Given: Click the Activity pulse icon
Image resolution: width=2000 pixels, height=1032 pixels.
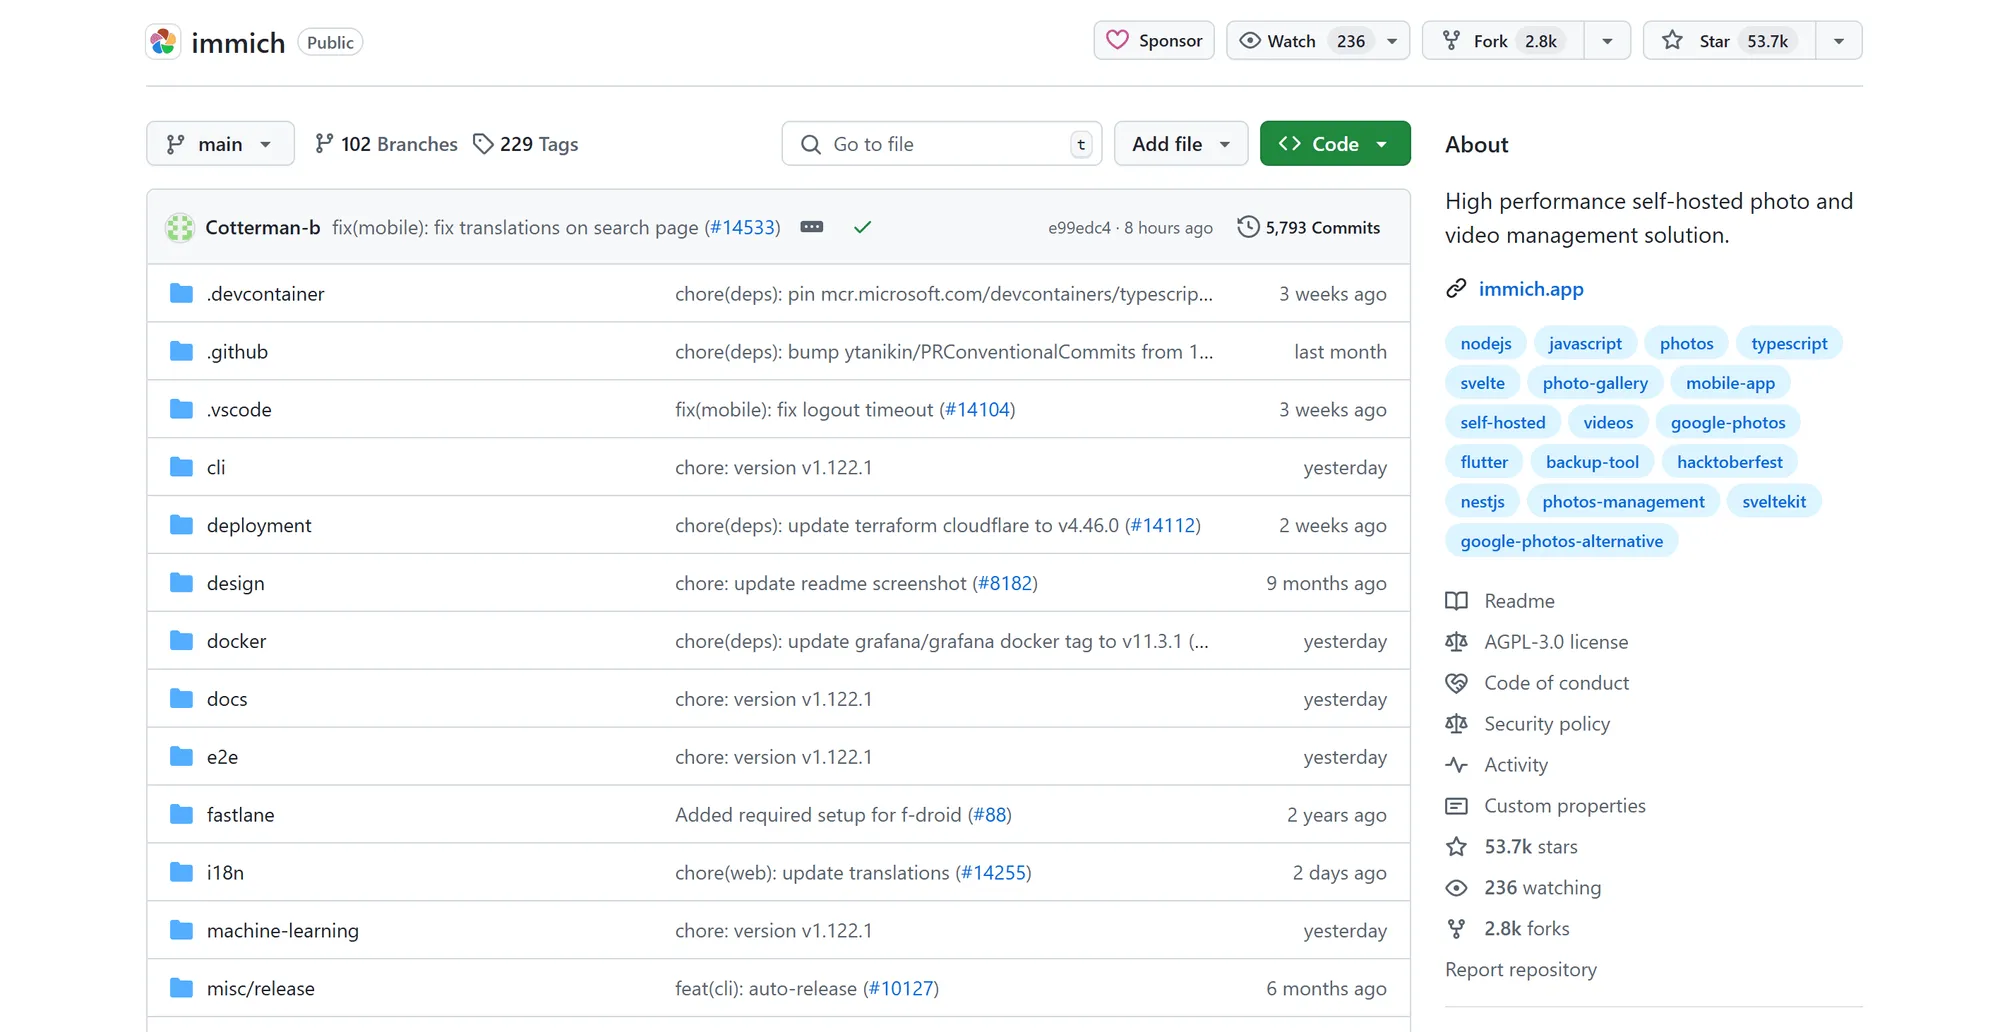Looking at the screenshot, I should click(1457, 765).
